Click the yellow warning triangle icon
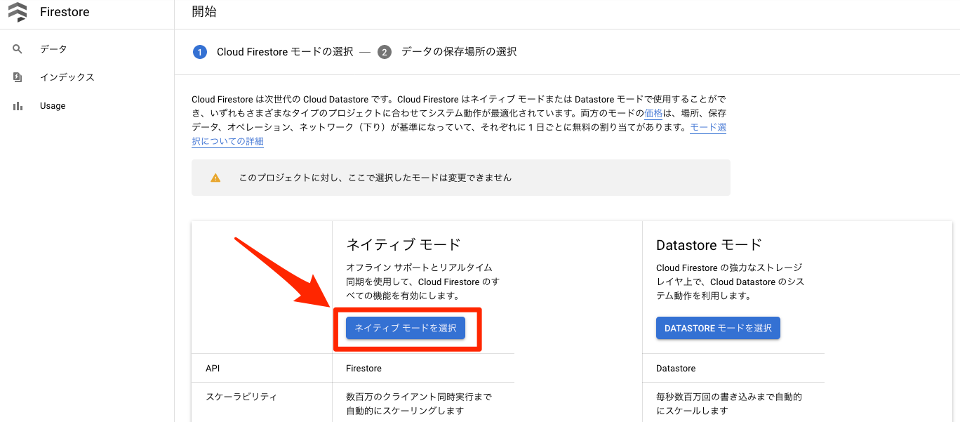The width and height of the screenshot is (960, 422). [x=215, y=178]
